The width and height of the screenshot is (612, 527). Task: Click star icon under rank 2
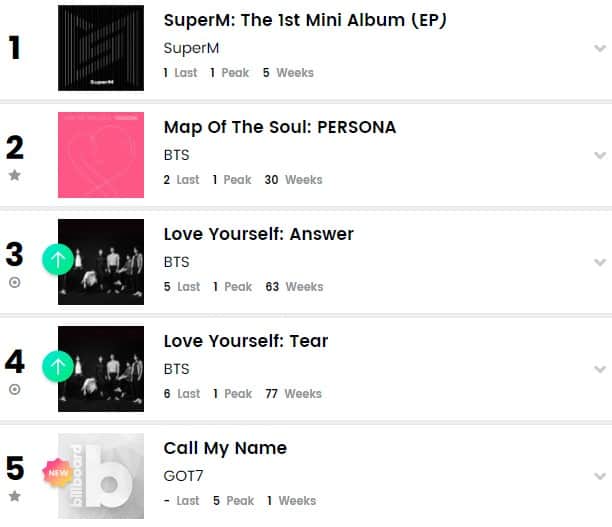coord(15,175)
